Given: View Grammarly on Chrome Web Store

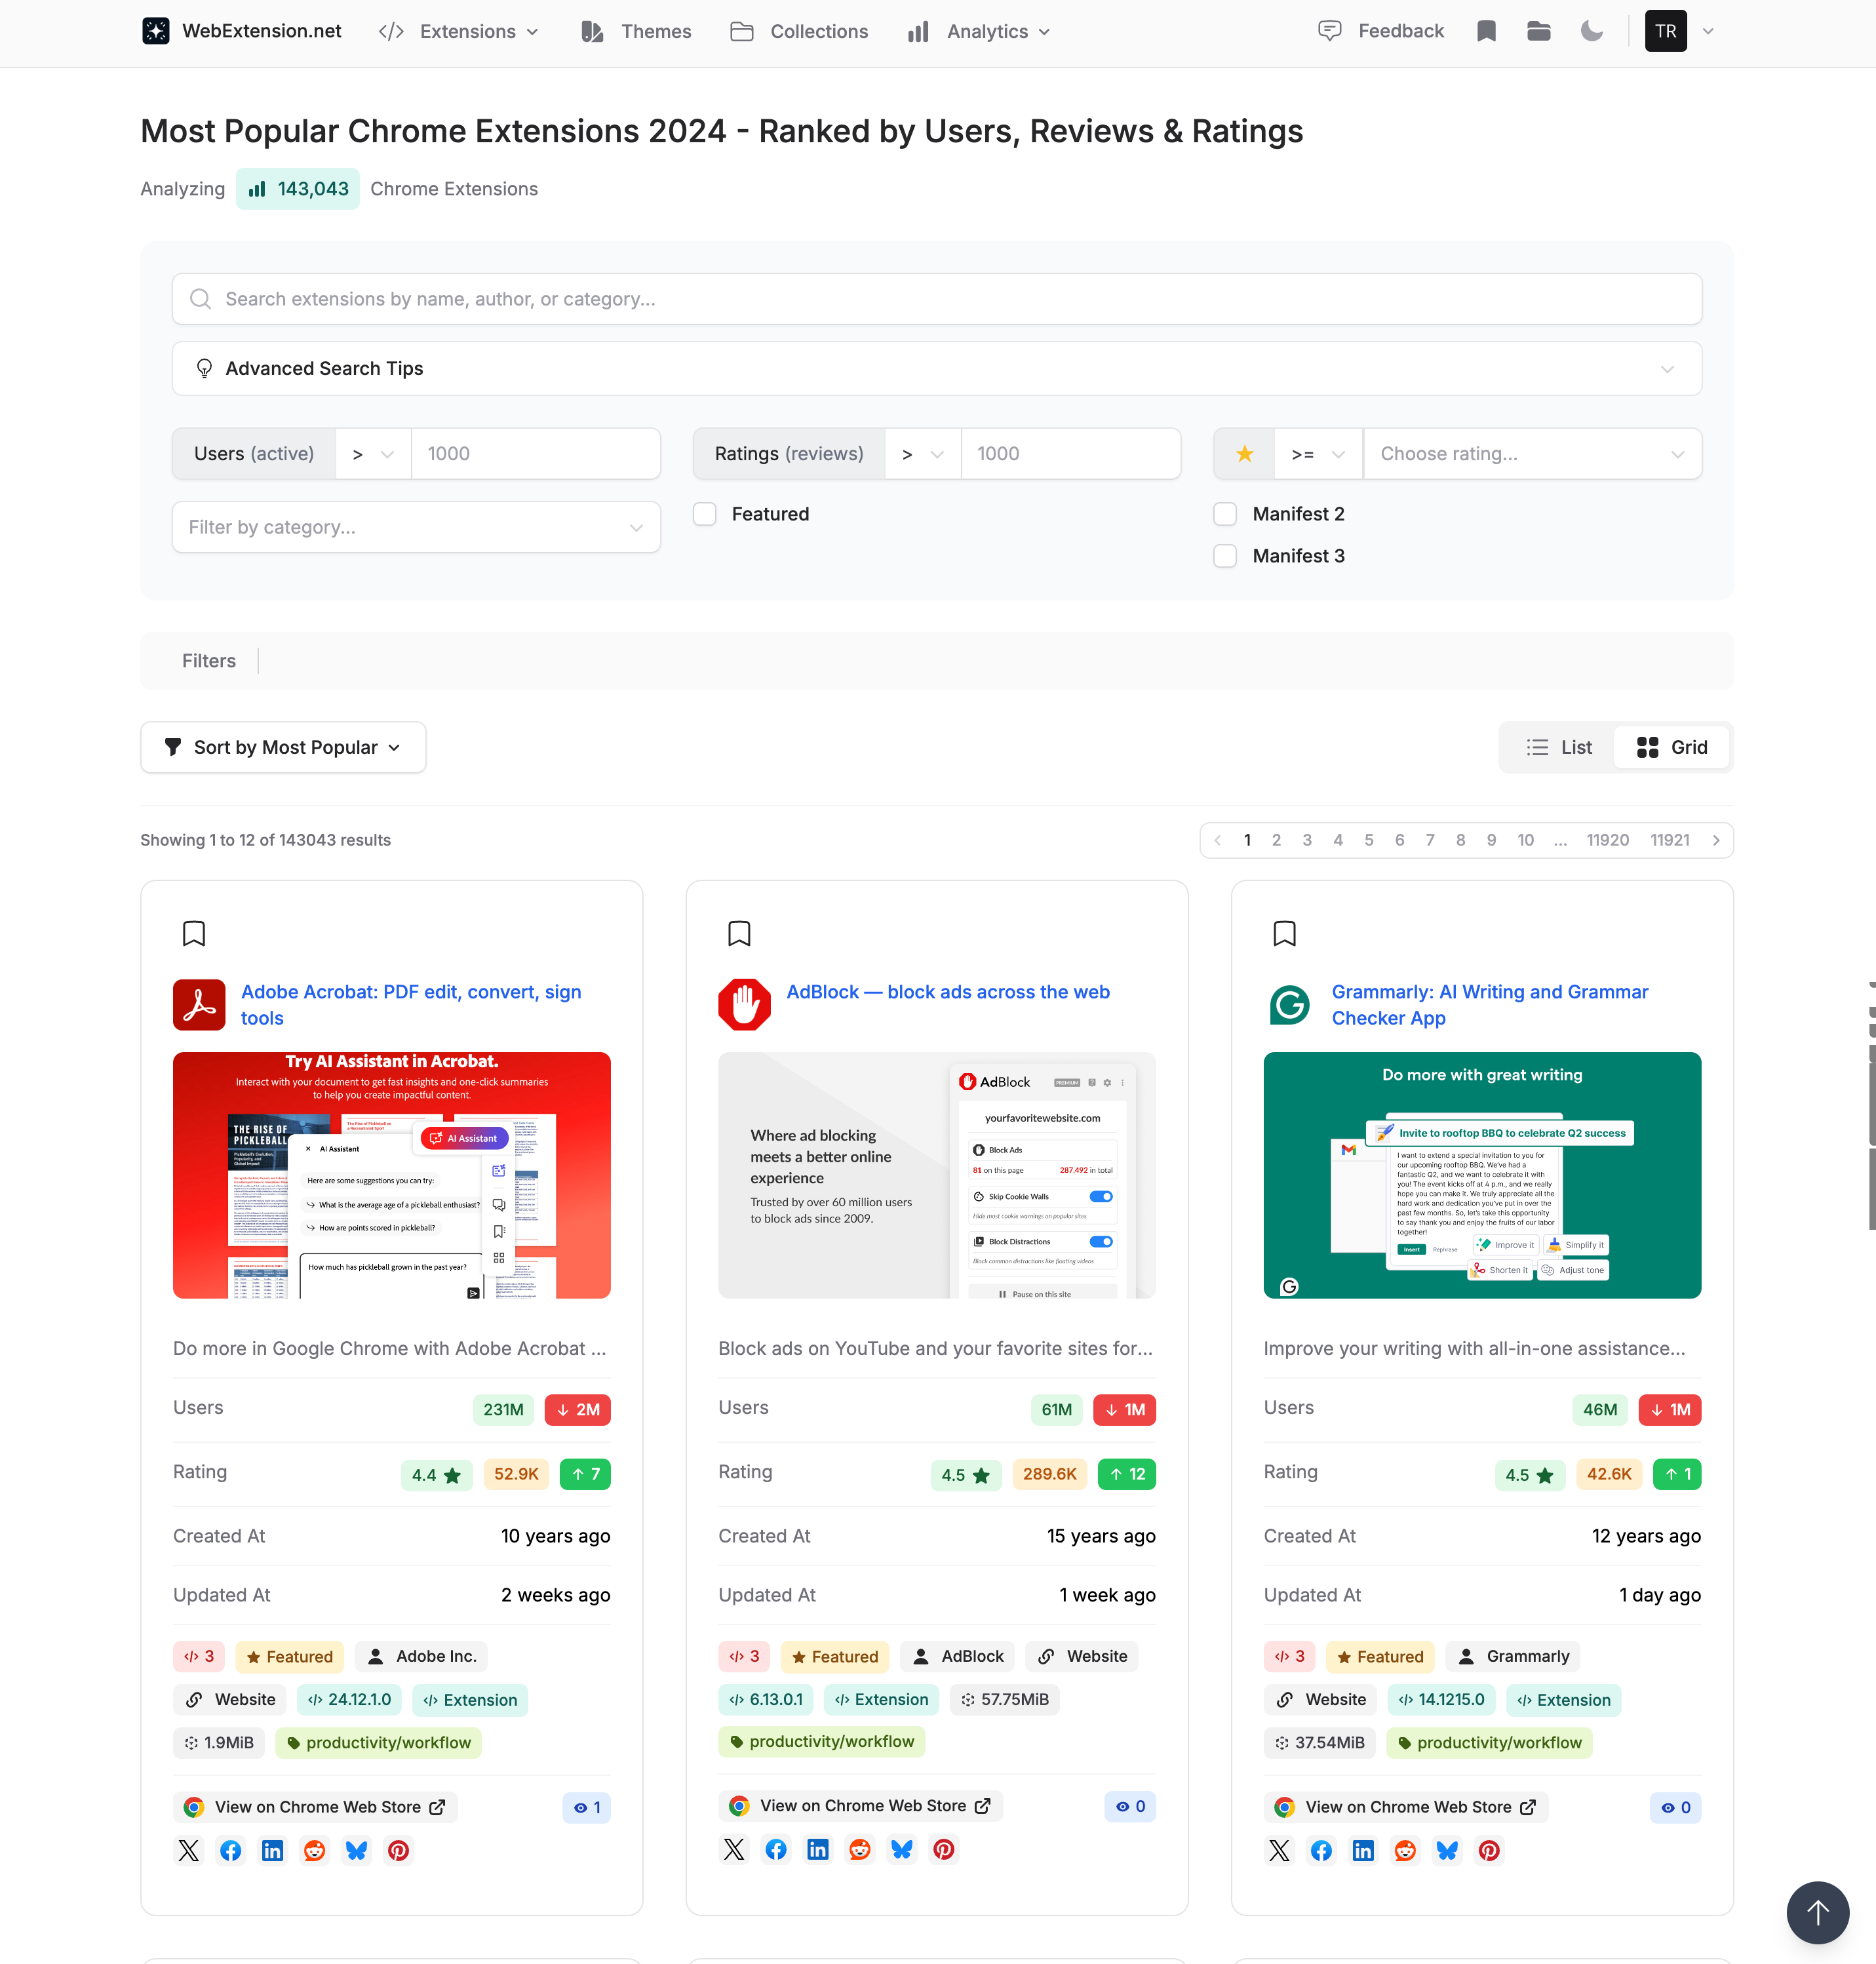Looking at the screenshot, I should point(1406,1807).
